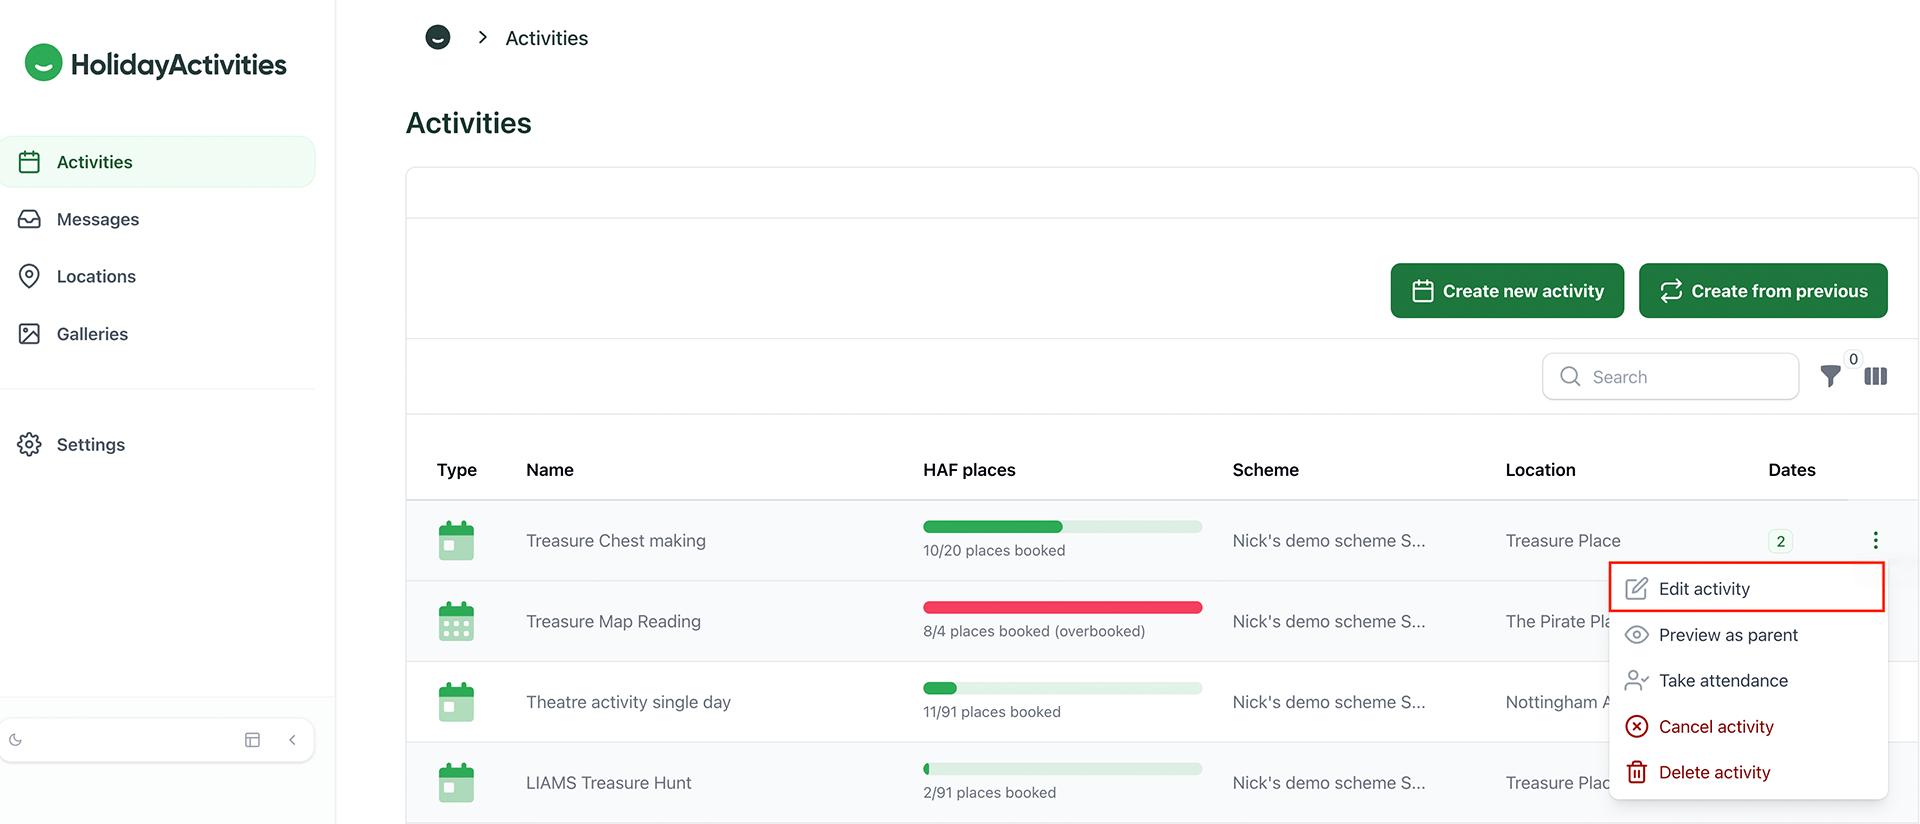Click the calendar icon for Treasure Map Reading
The width and height of the screenshot is (1920, 824).
pos(456,621)
